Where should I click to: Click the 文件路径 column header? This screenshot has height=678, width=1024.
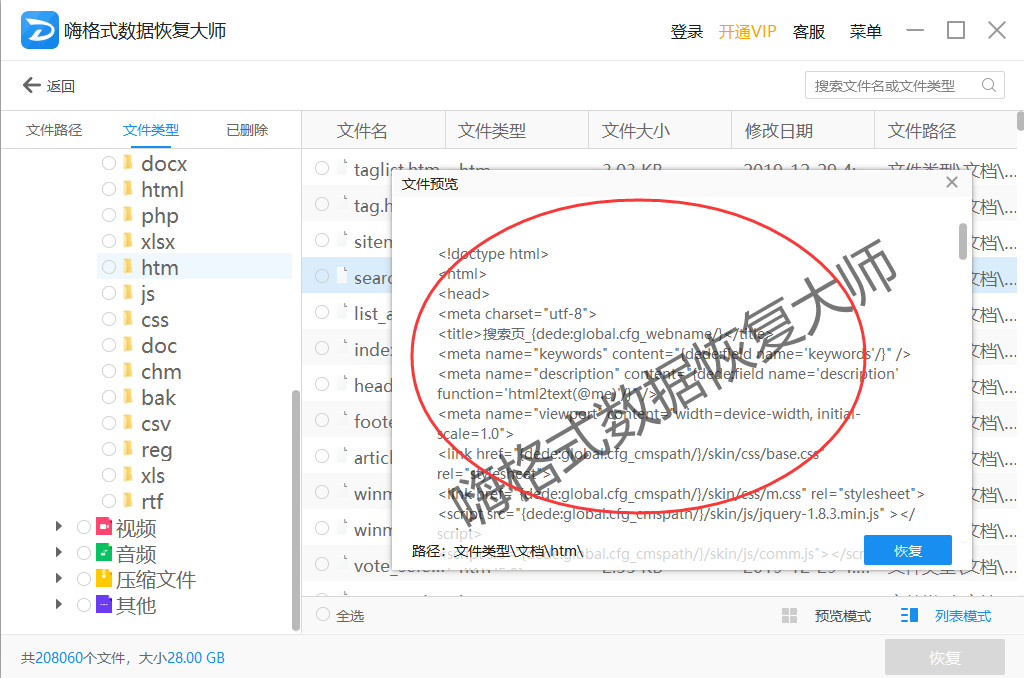tap(921, 131)
